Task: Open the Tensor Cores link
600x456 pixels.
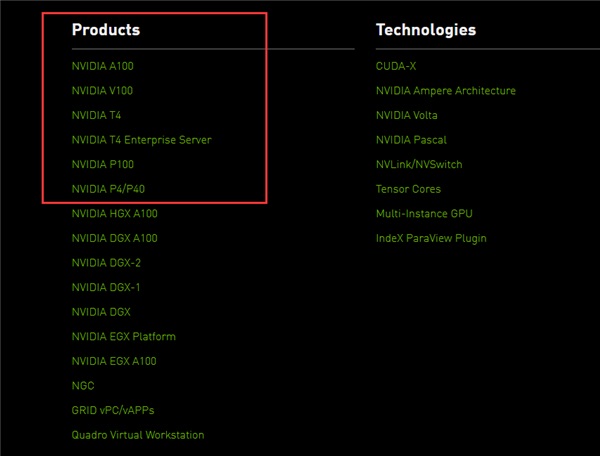Action: coord(408,189)
